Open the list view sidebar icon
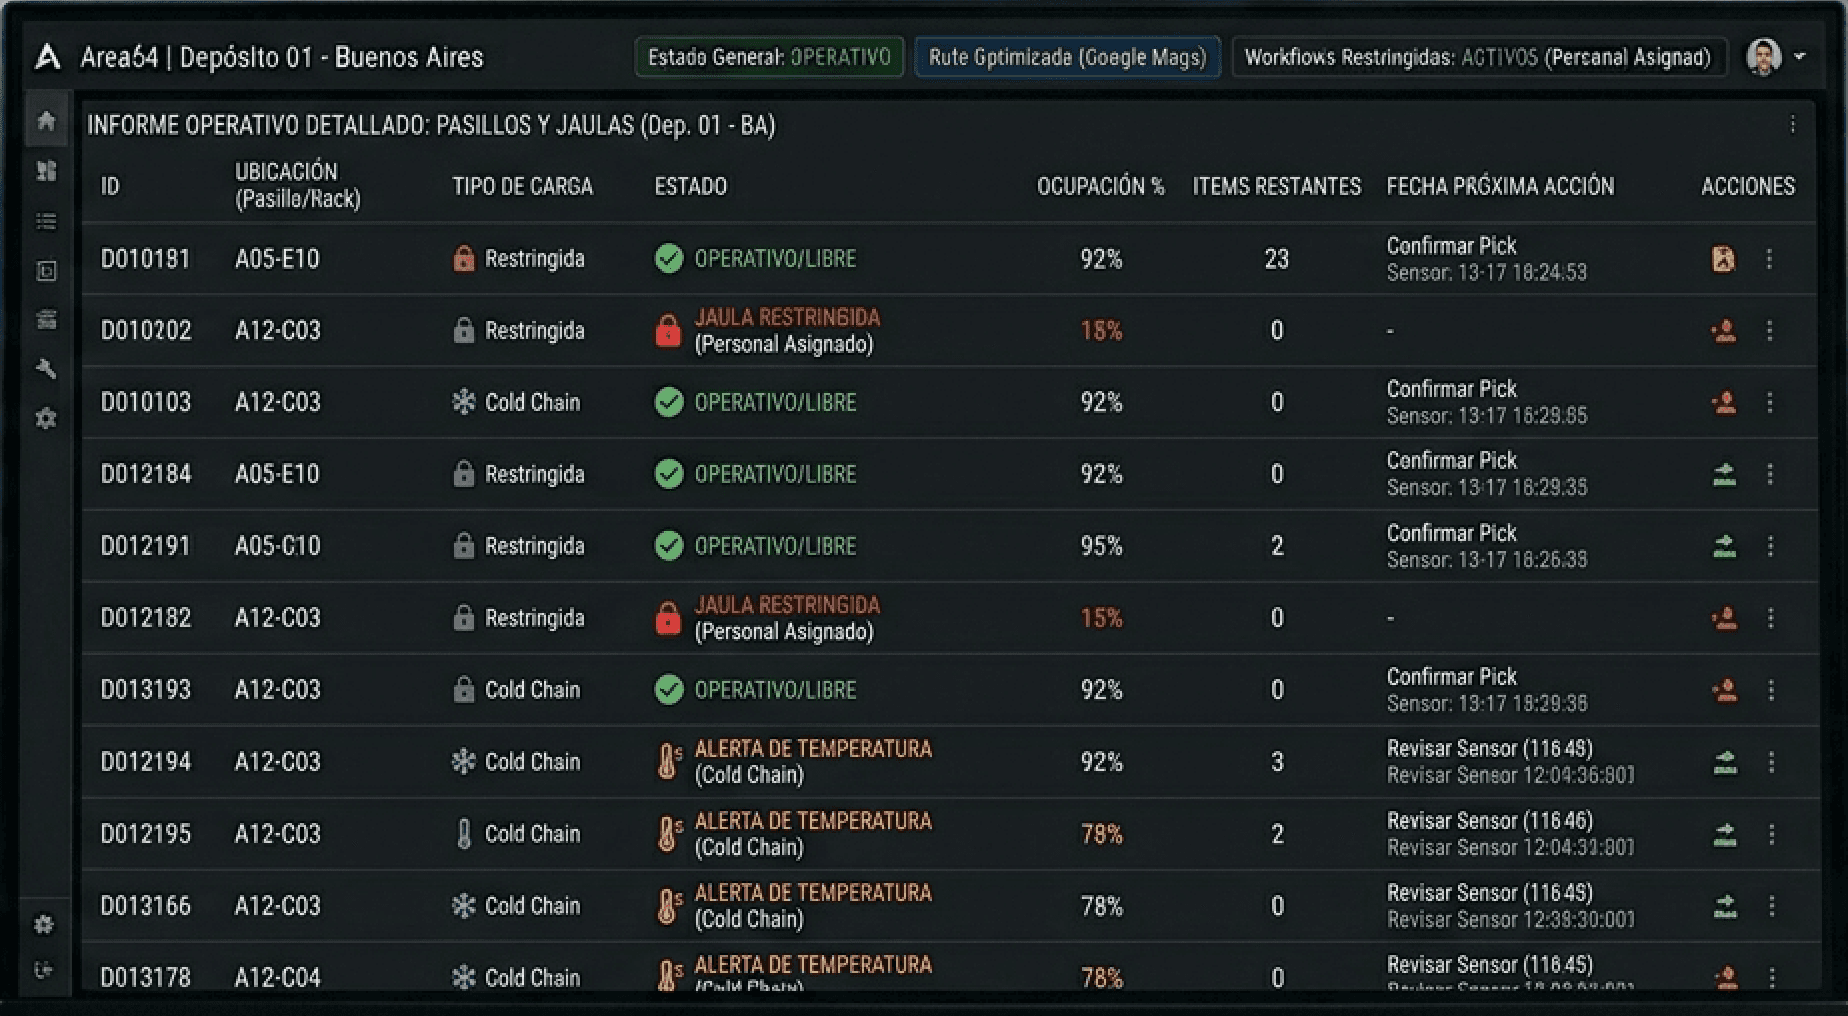 pos(46,221)
